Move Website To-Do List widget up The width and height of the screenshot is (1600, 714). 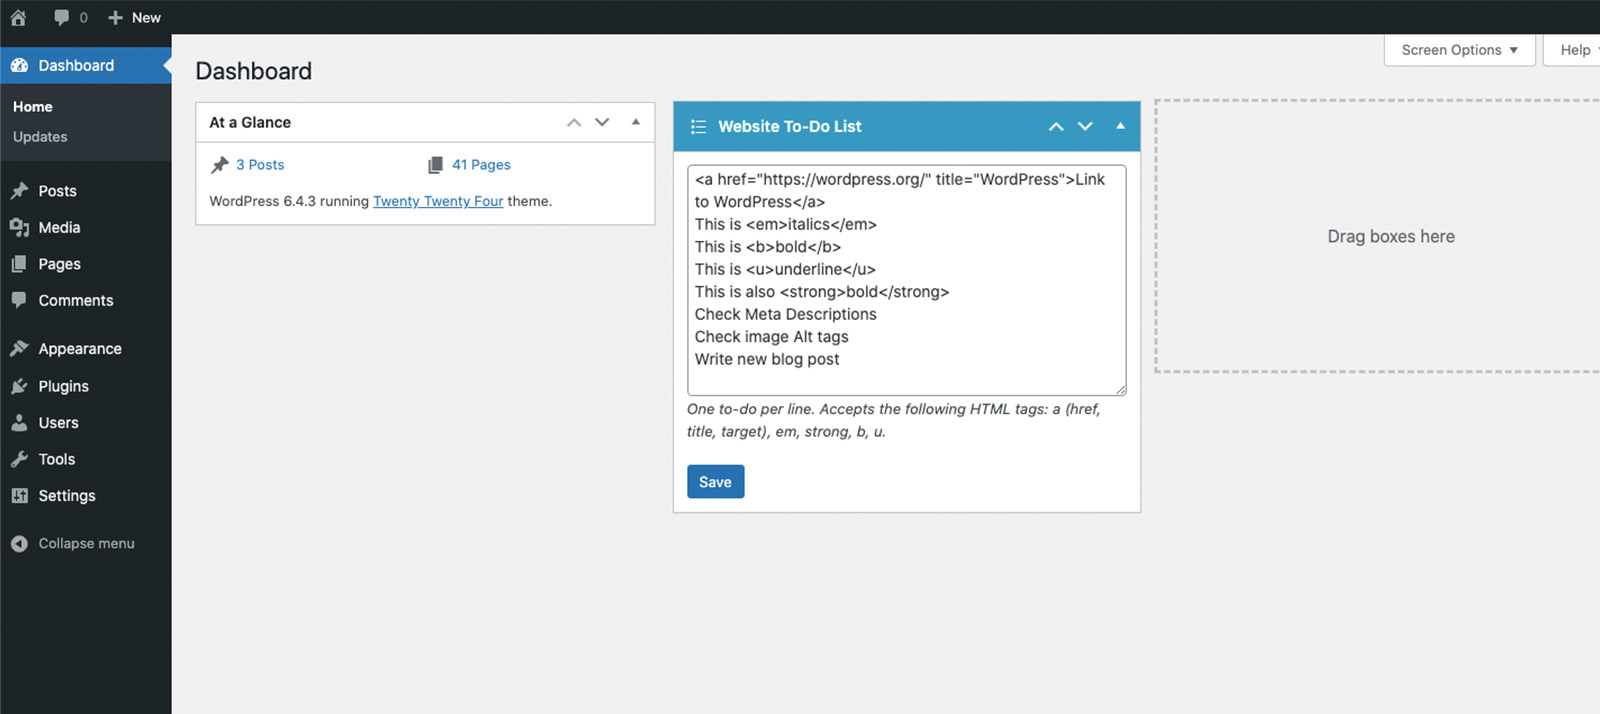pyautogui.click(x=1056, y=126)
